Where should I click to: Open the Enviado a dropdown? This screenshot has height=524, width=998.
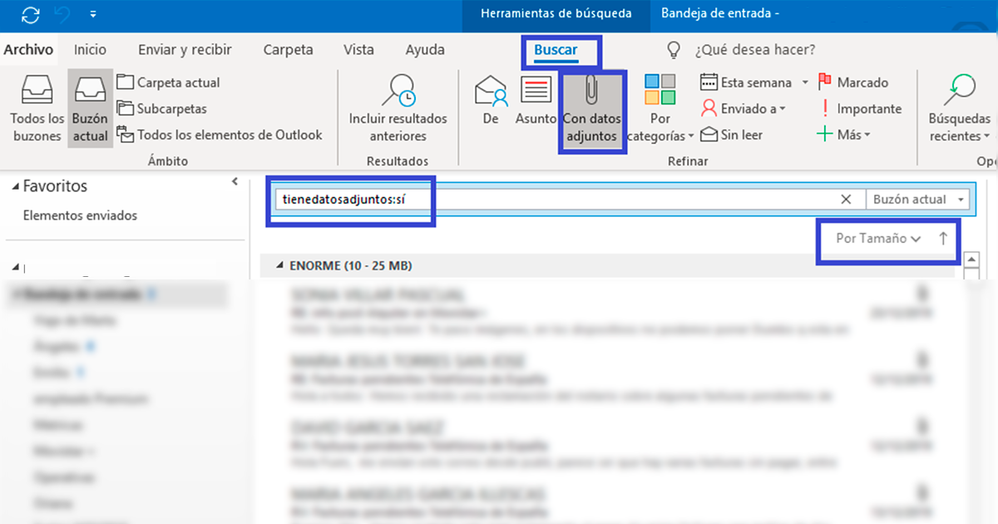click(x=743, y=108)
